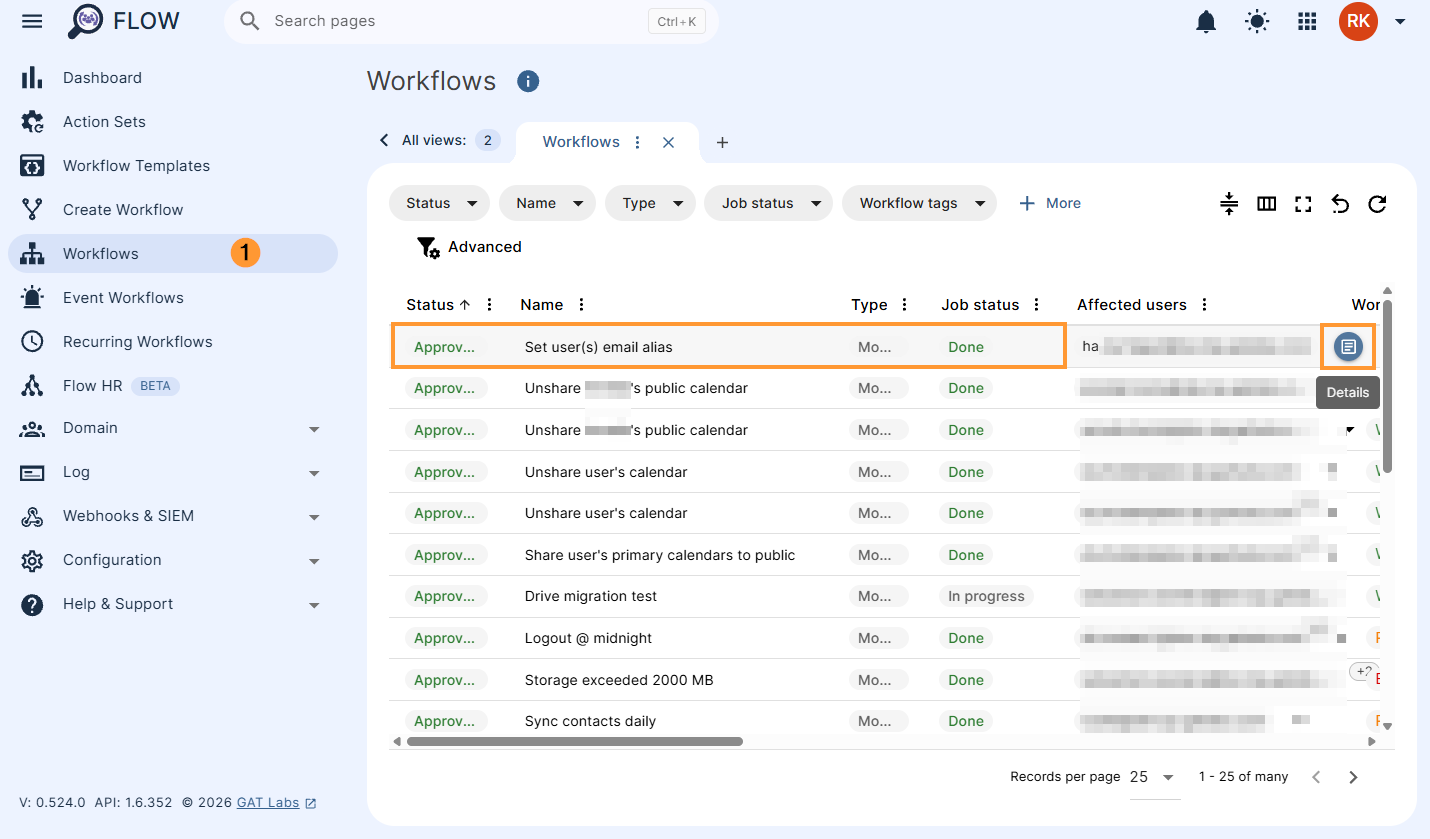Click the Workflows info icon
The height and width of the screenshot is (839, 1430).
click(x=528, y=81)
